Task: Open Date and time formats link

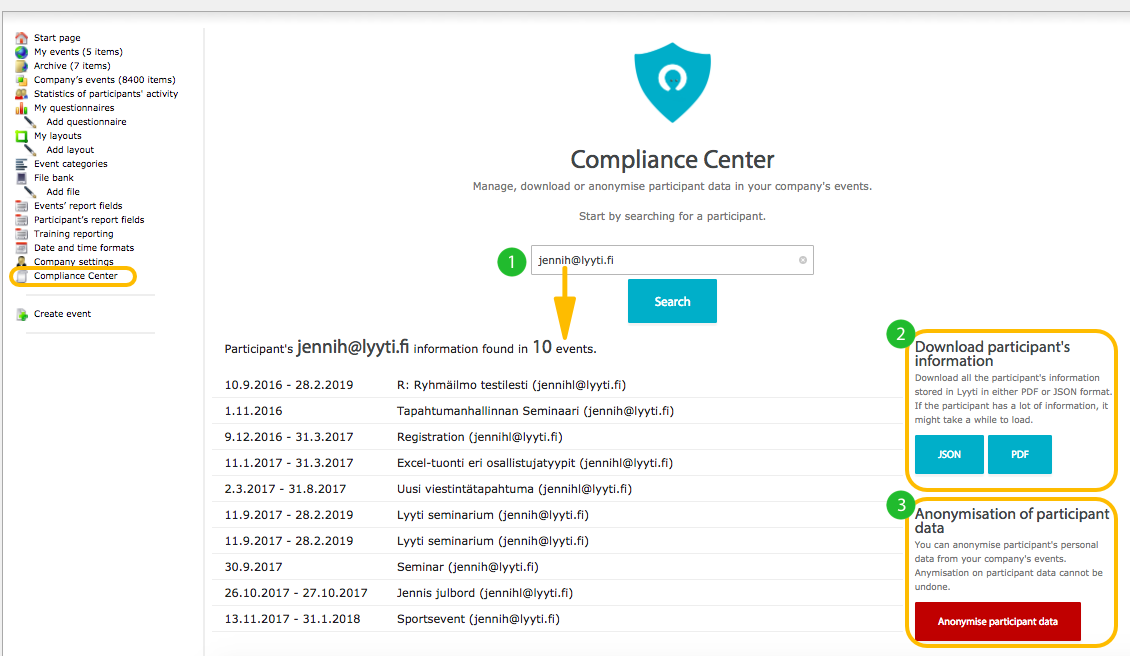Action: 84,248
